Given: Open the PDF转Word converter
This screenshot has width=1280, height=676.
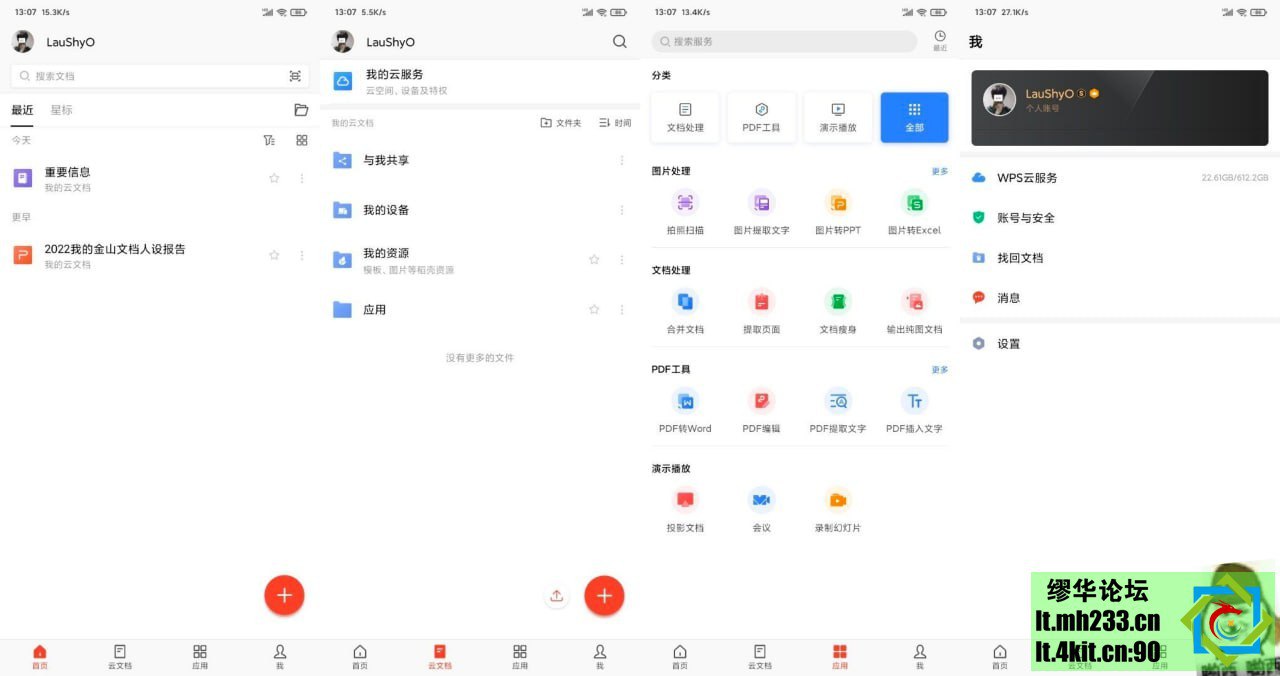Looking at the screenshot, I should coord(685,402).
